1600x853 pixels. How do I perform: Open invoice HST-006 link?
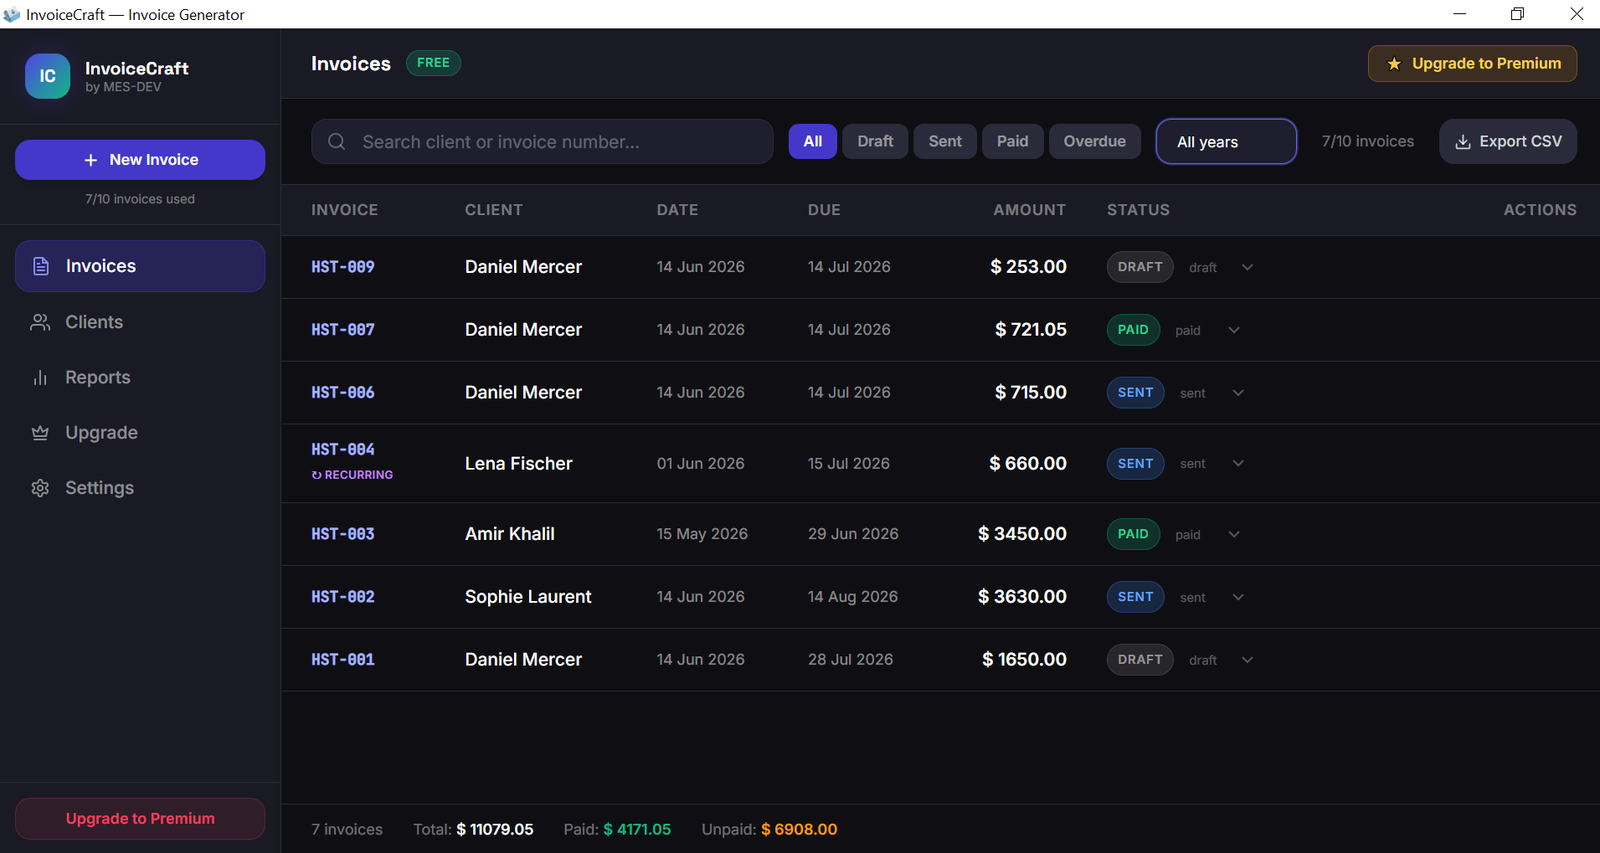point(343,393)
